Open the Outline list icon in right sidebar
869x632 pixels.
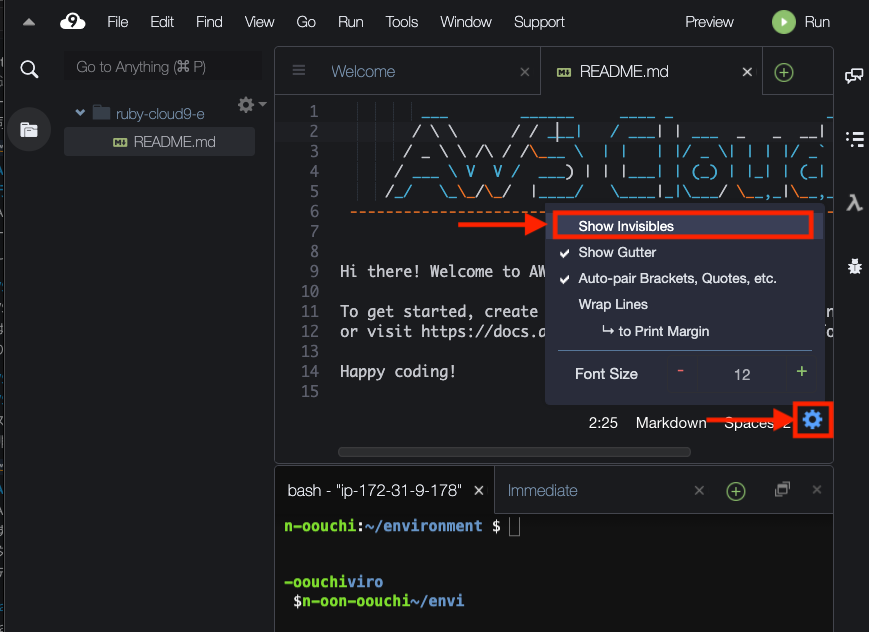[855, 139]
